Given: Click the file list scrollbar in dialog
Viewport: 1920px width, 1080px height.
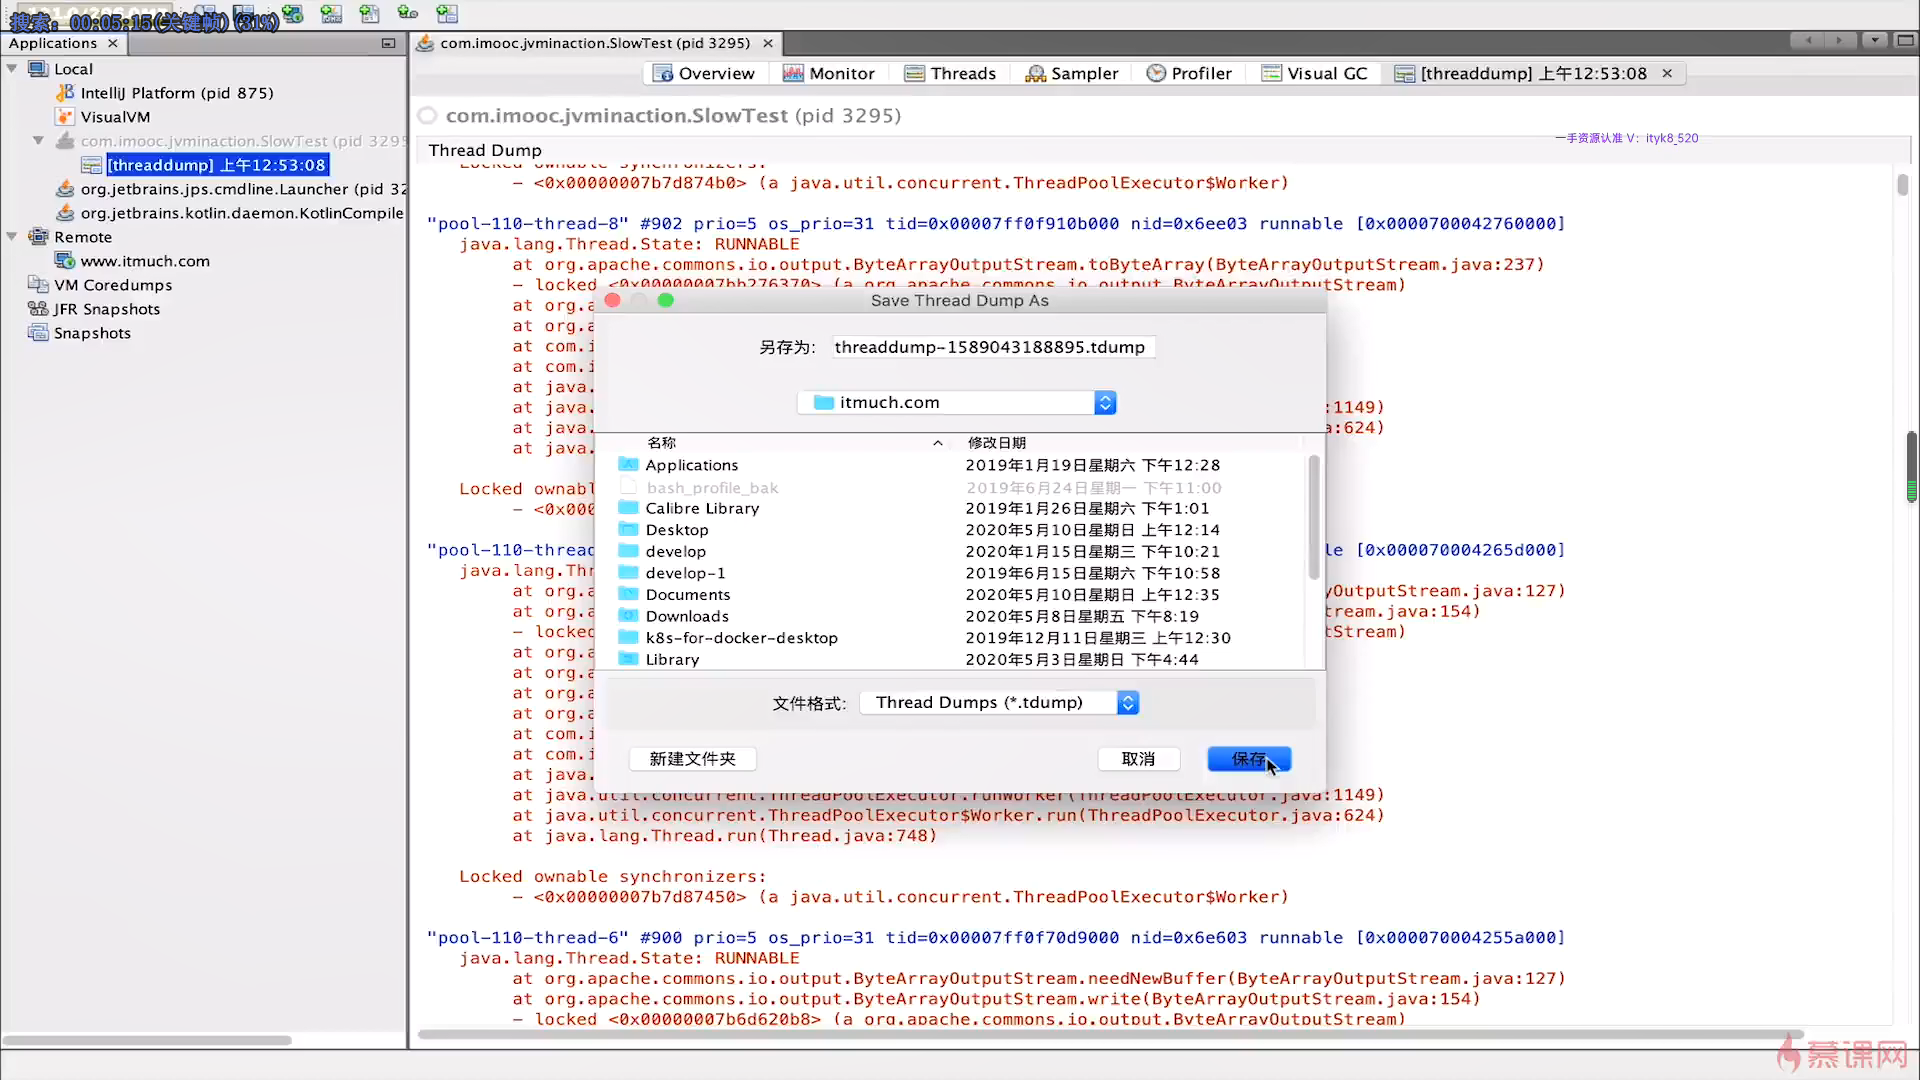Looking at the screenshot, I should coord(1313,517).
